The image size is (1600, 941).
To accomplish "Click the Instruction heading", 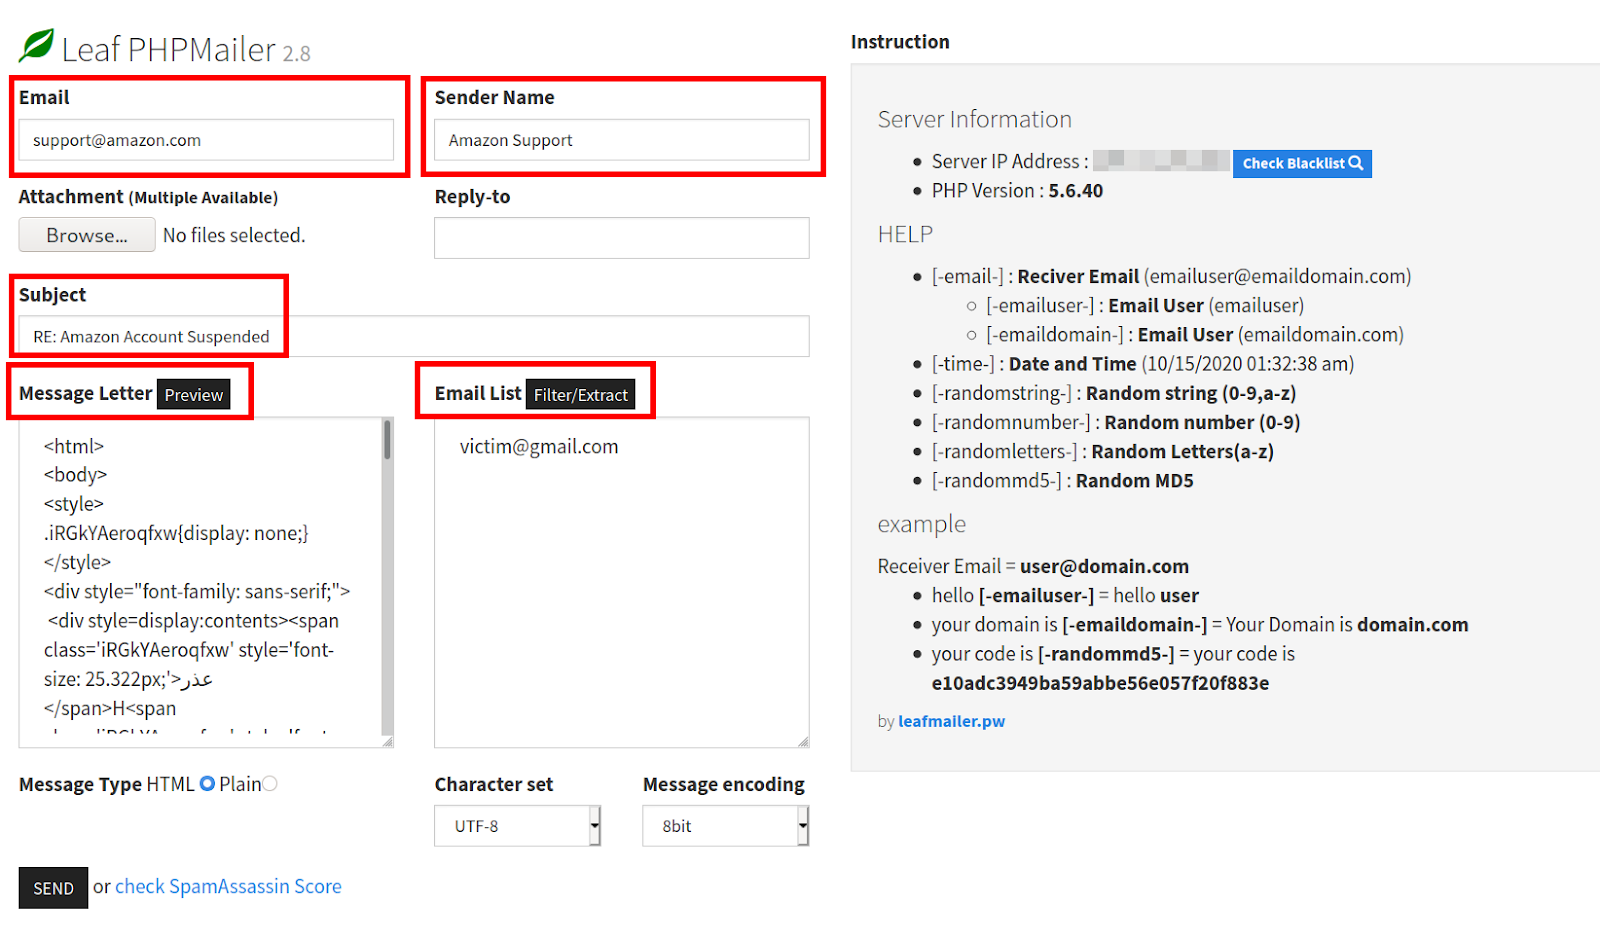I will (x=900, y=42).
